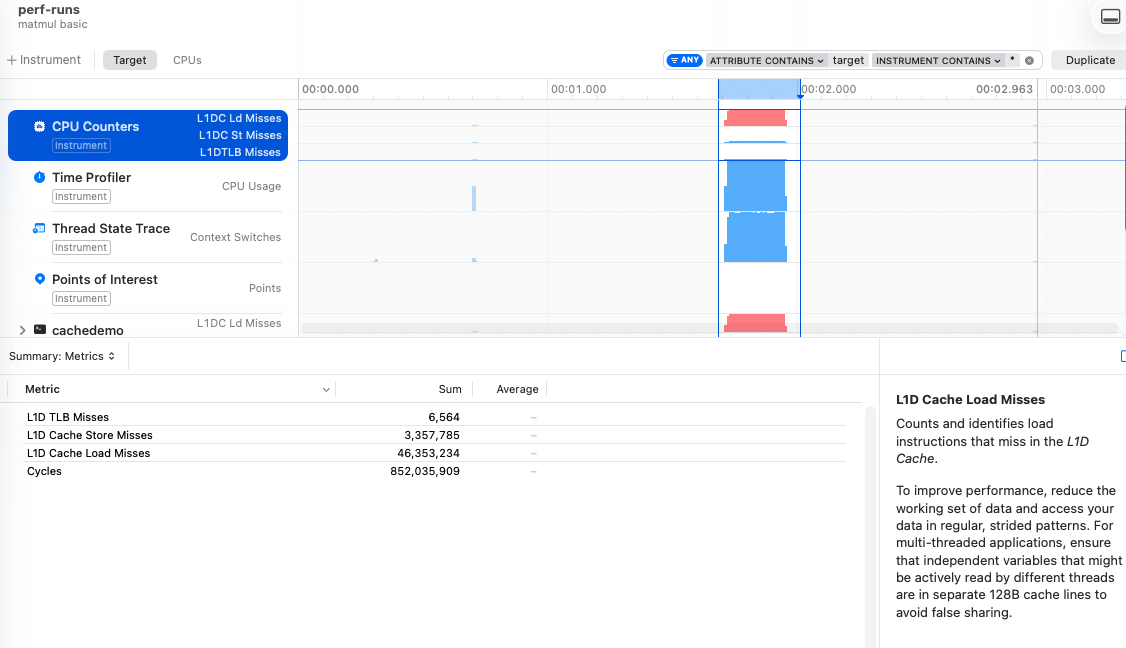Click the Context Switches lane label
Viewport: 1126px width, 648px height.
tap(236, 237)
